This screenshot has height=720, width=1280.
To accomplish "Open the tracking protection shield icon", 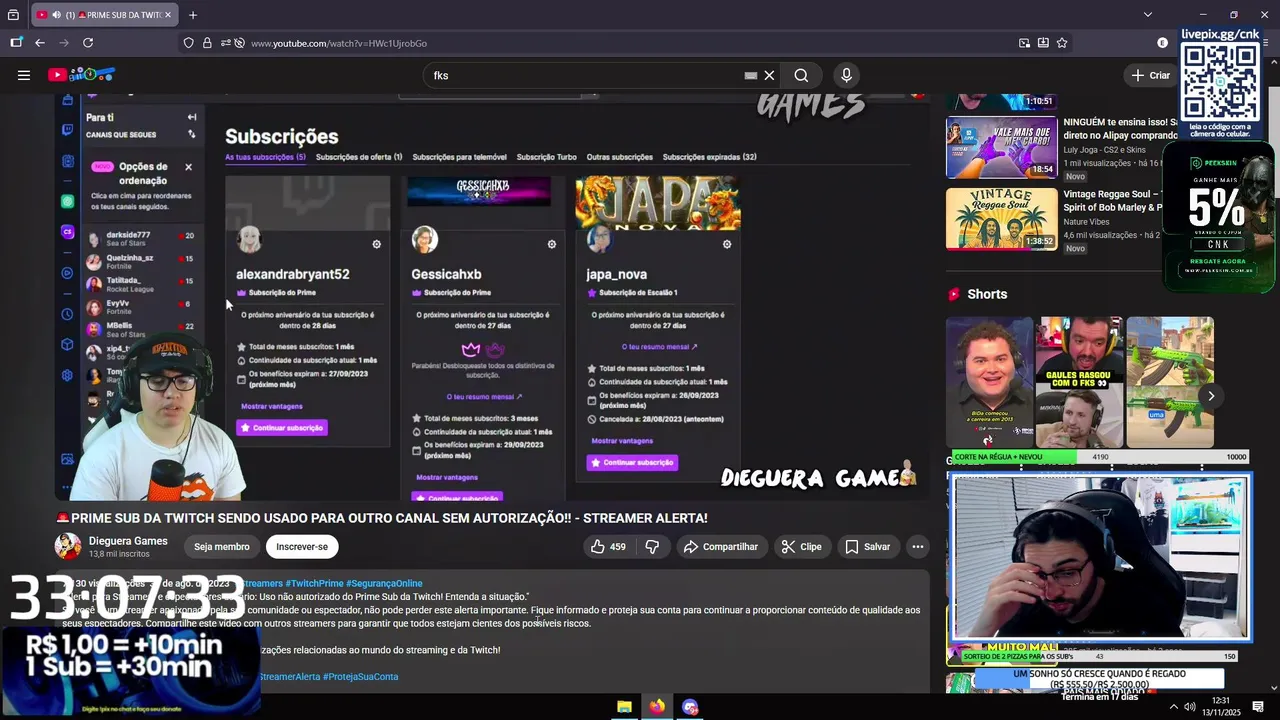I will (188, 43).
